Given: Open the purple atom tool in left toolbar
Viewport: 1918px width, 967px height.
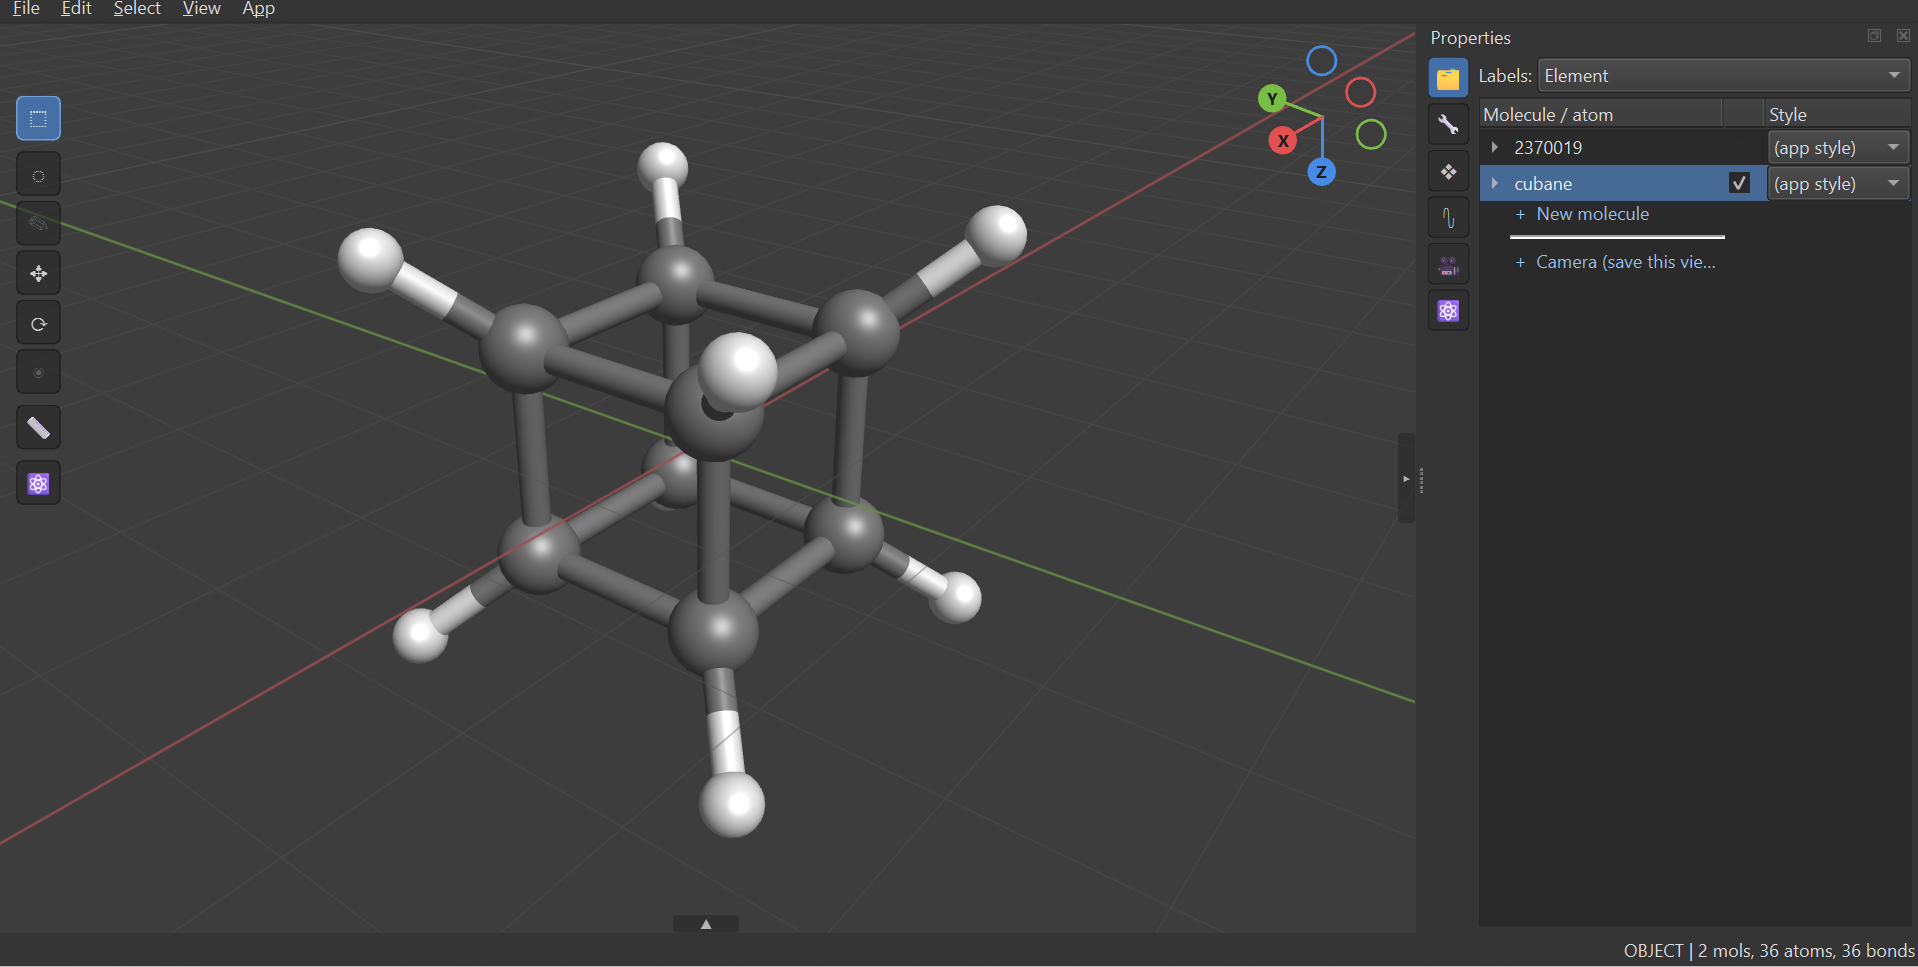Looking at the screenshot, I should pyautogui.click(x=38, y=484).
